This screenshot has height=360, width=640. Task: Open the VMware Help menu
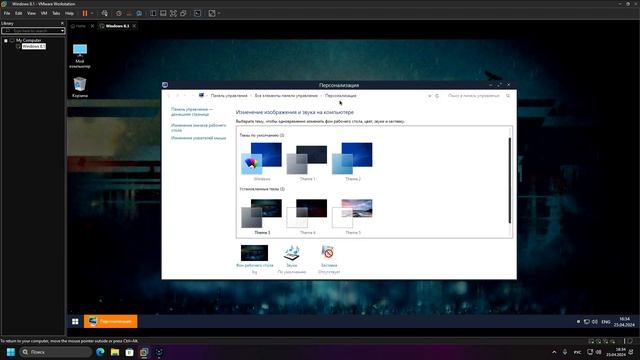pos(69,13)
